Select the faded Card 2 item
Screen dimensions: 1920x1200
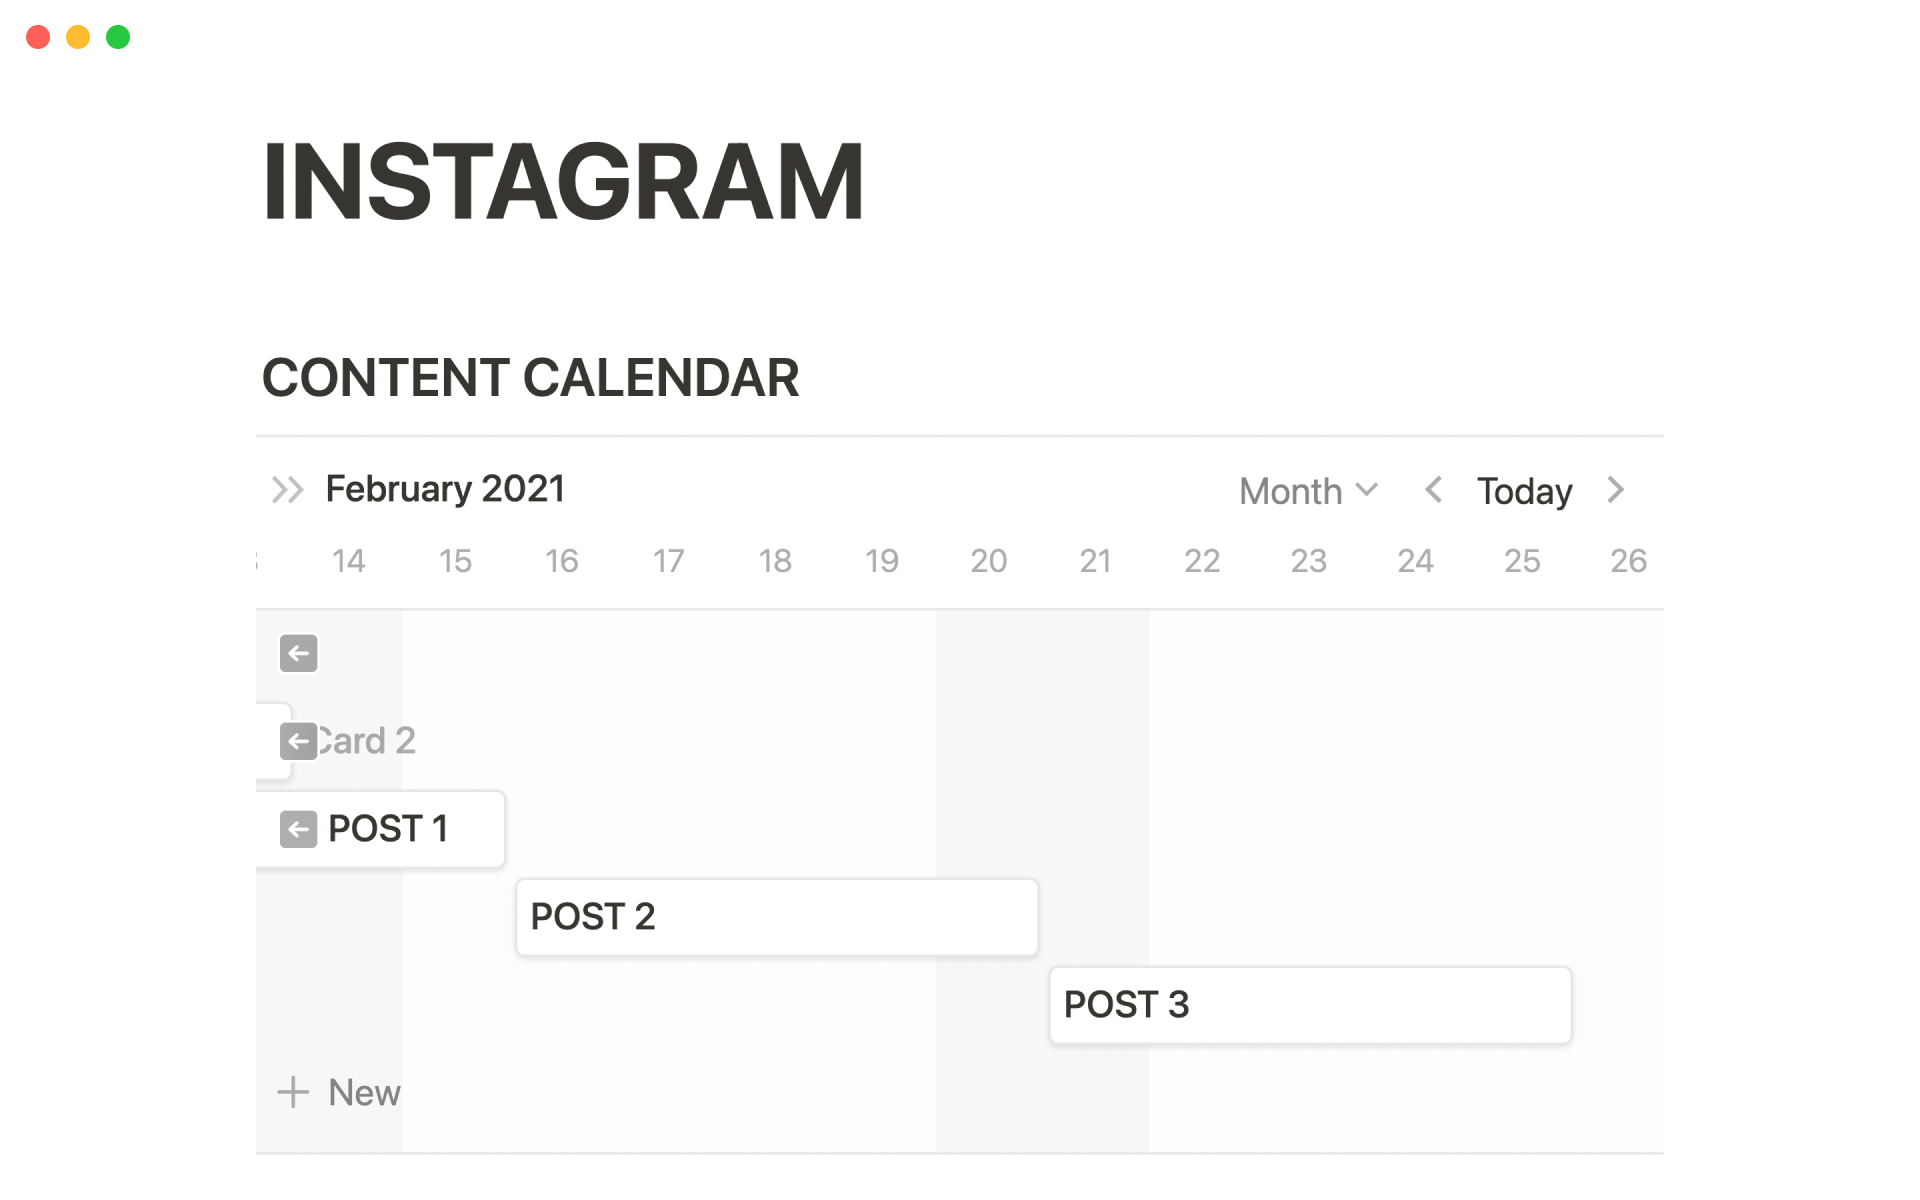point(367,741)
